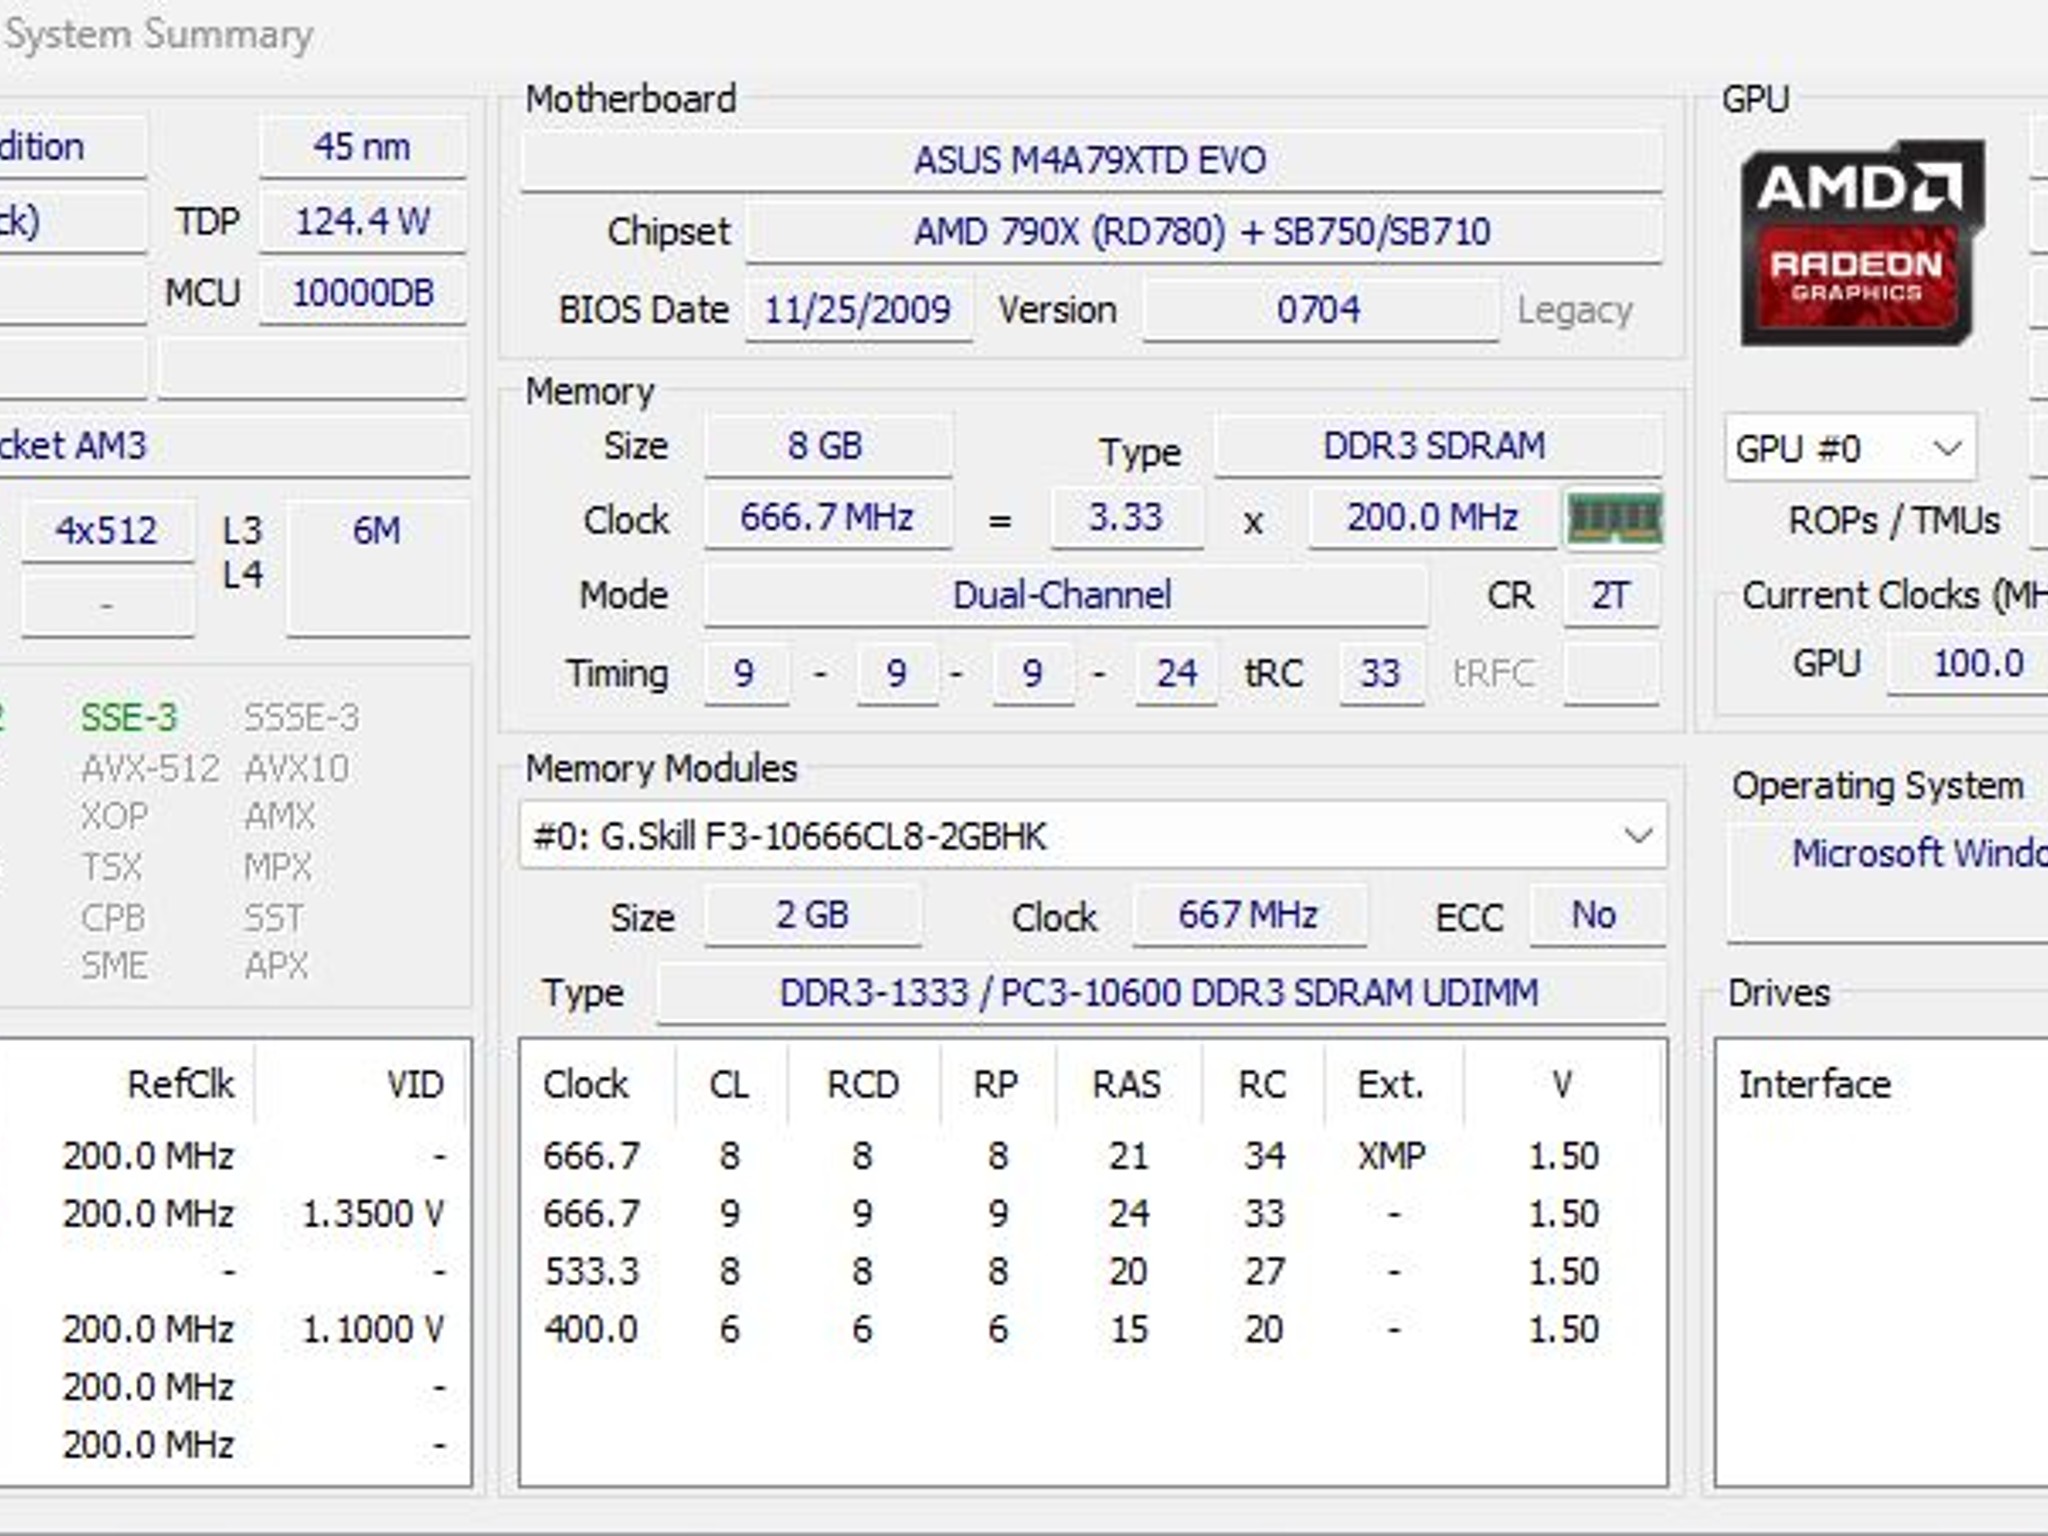Click the V column header in timings table
The height and width of the screenshot is (1536, 2048).
(1563, 1085)
